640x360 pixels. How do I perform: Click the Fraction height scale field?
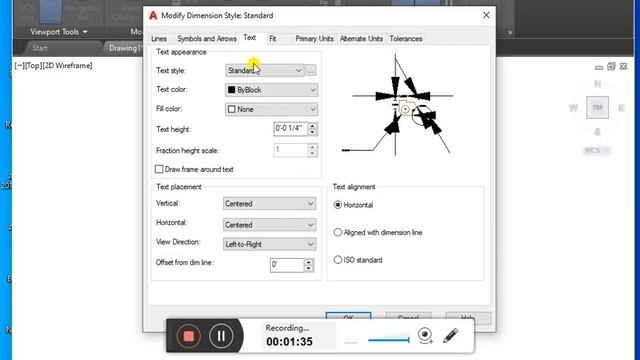291,150
